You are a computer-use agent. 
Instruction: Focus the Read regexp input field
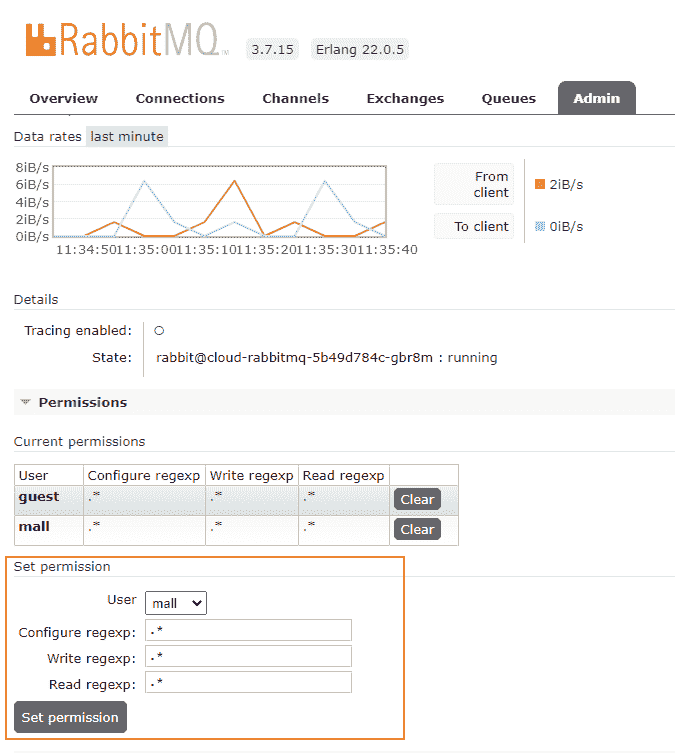pos(248,682)
